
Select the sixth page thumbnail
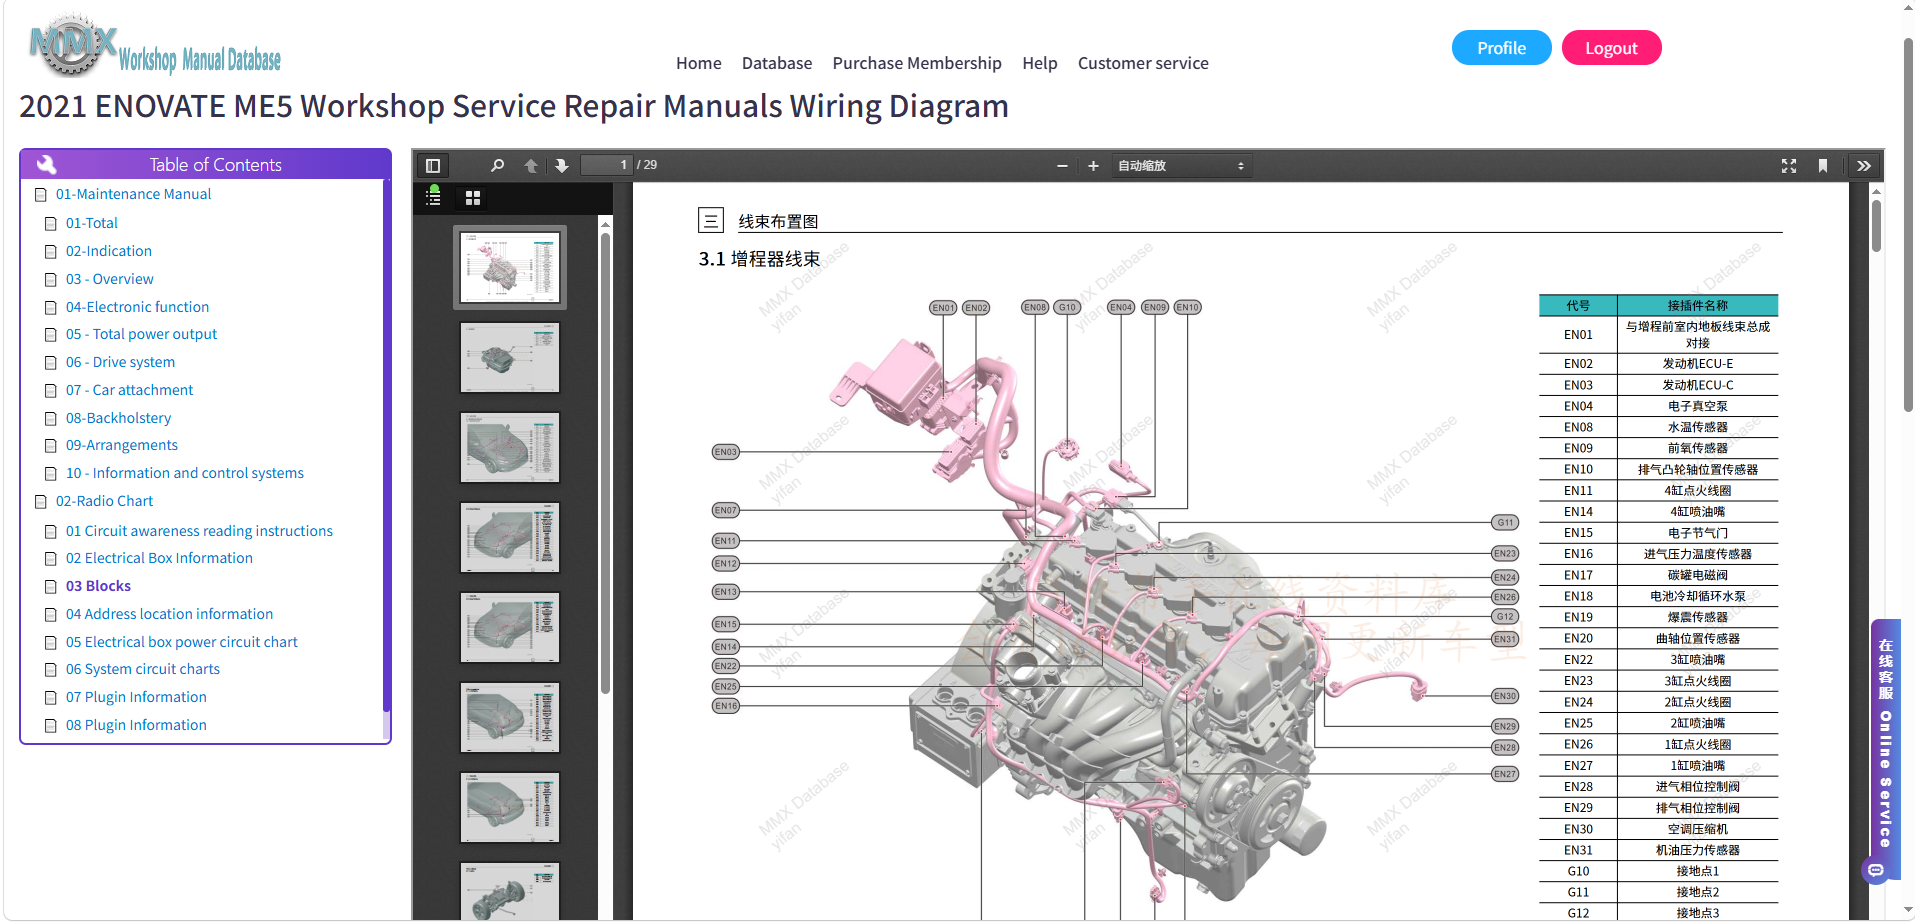(x=510, y=717)
